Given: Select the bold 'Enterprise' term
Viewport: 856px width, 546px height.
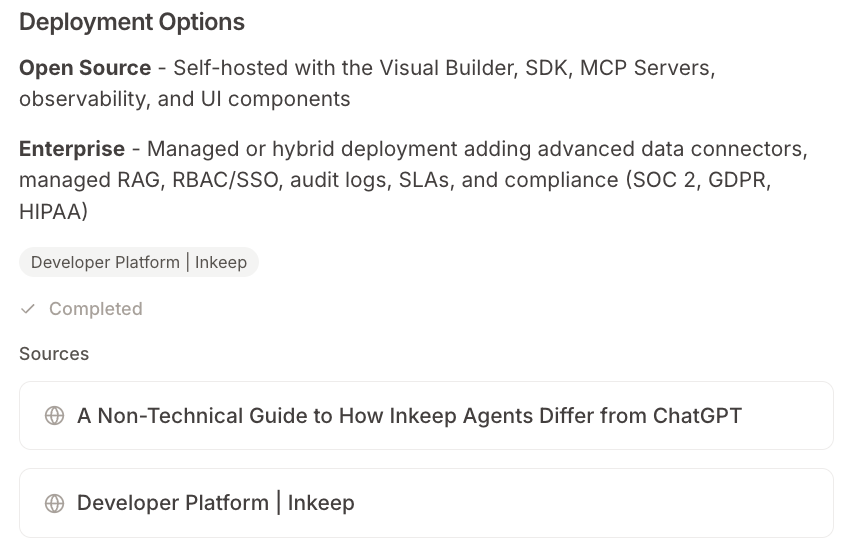Looking at the screenshot, I should coord(72,149).
